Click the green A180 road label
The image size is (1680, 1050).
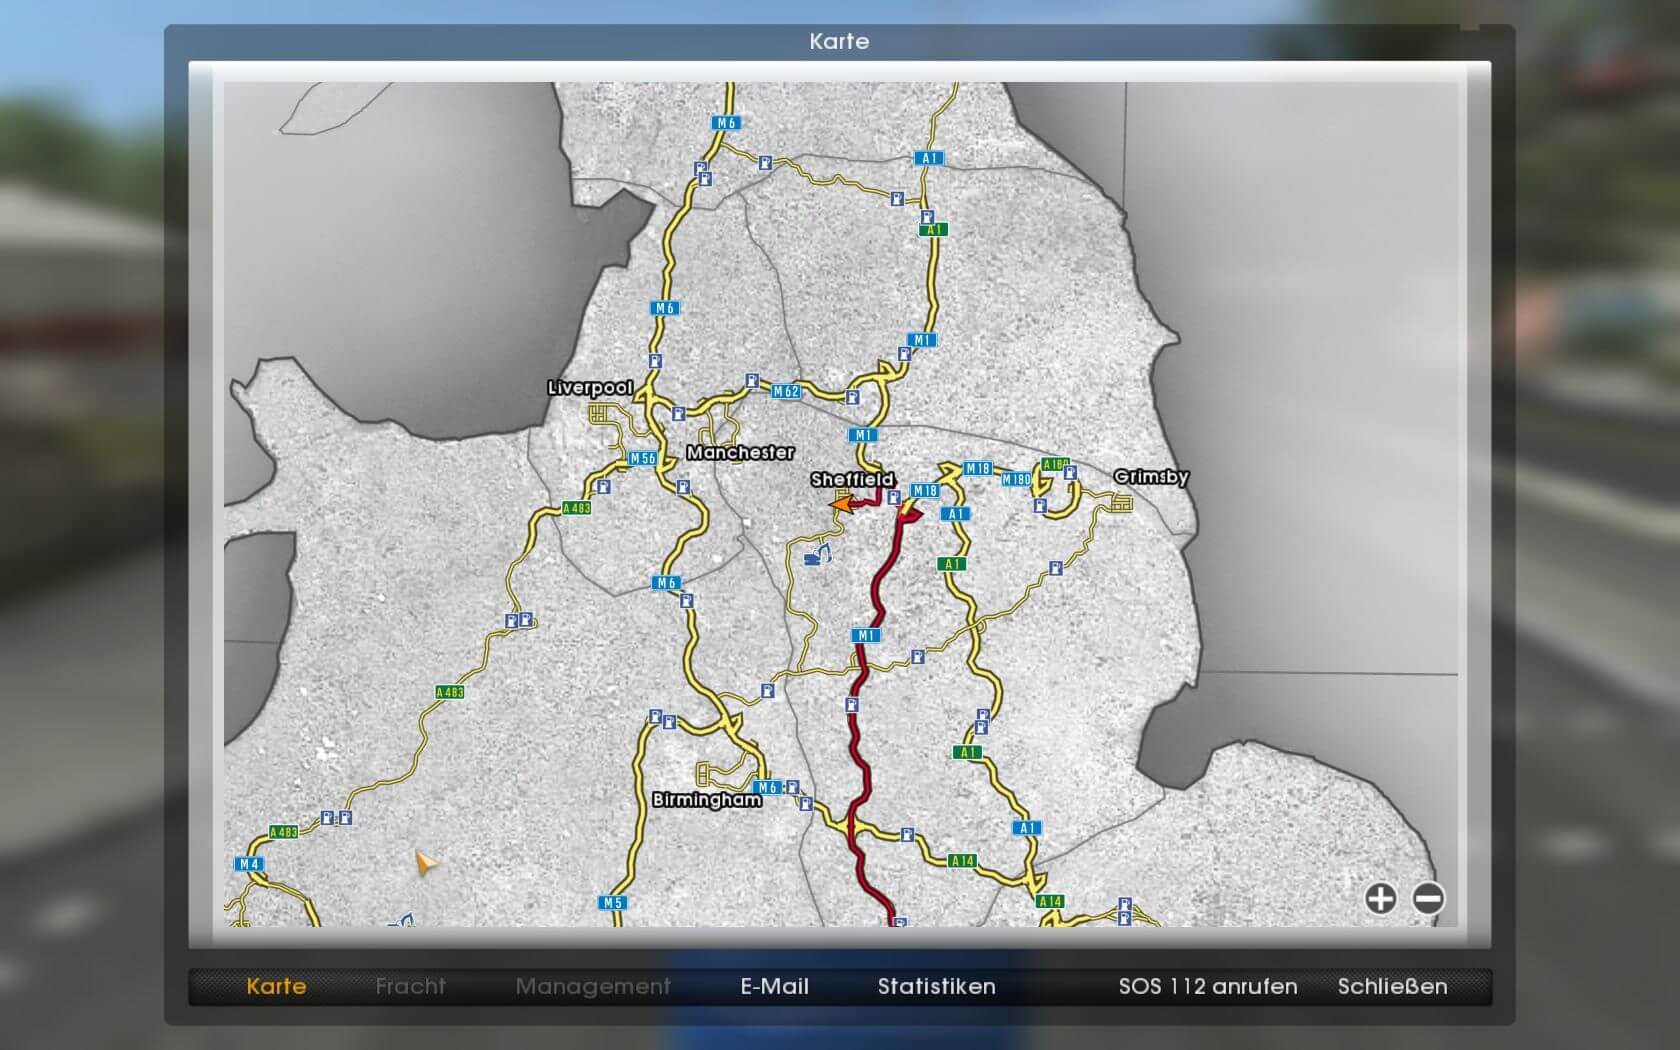click(x=1055, y=464)
